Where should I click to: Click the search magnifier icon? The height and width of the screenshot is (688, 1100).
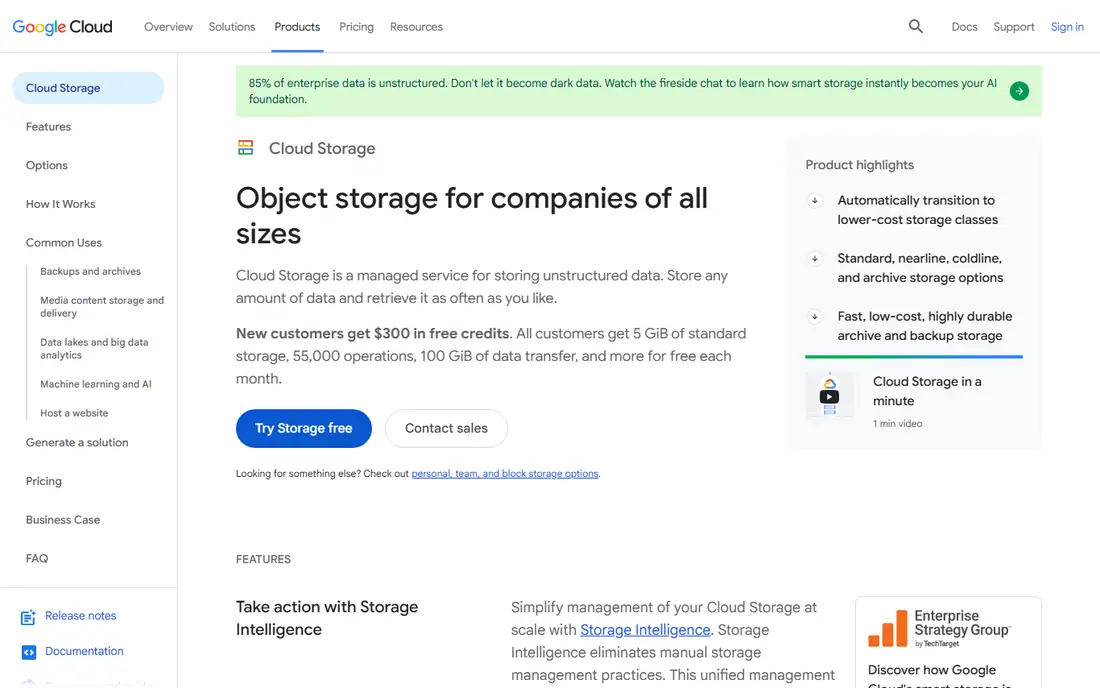click(x=915, y=27)
